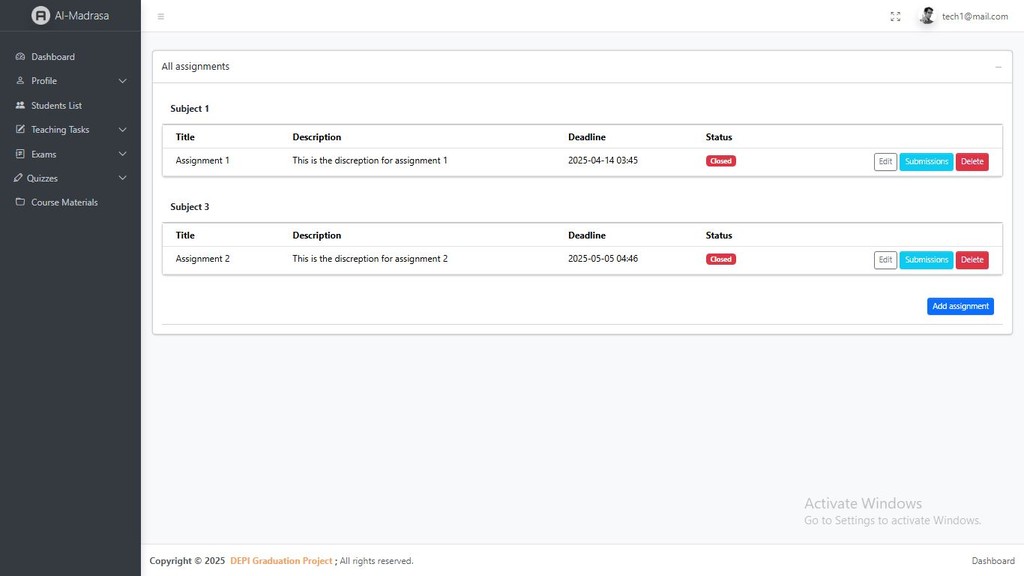Viewport: 1024px width, 576px height.
Task: Click the Students List people icon
Action: (20, 105)
